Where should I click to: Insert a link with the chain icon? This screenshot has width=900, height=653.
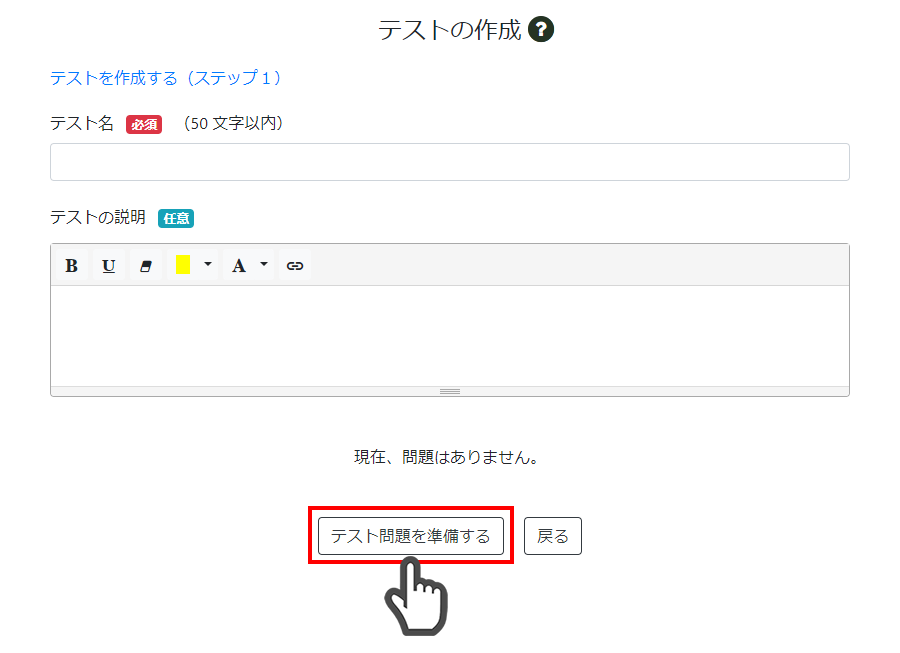tap(295, 266)
